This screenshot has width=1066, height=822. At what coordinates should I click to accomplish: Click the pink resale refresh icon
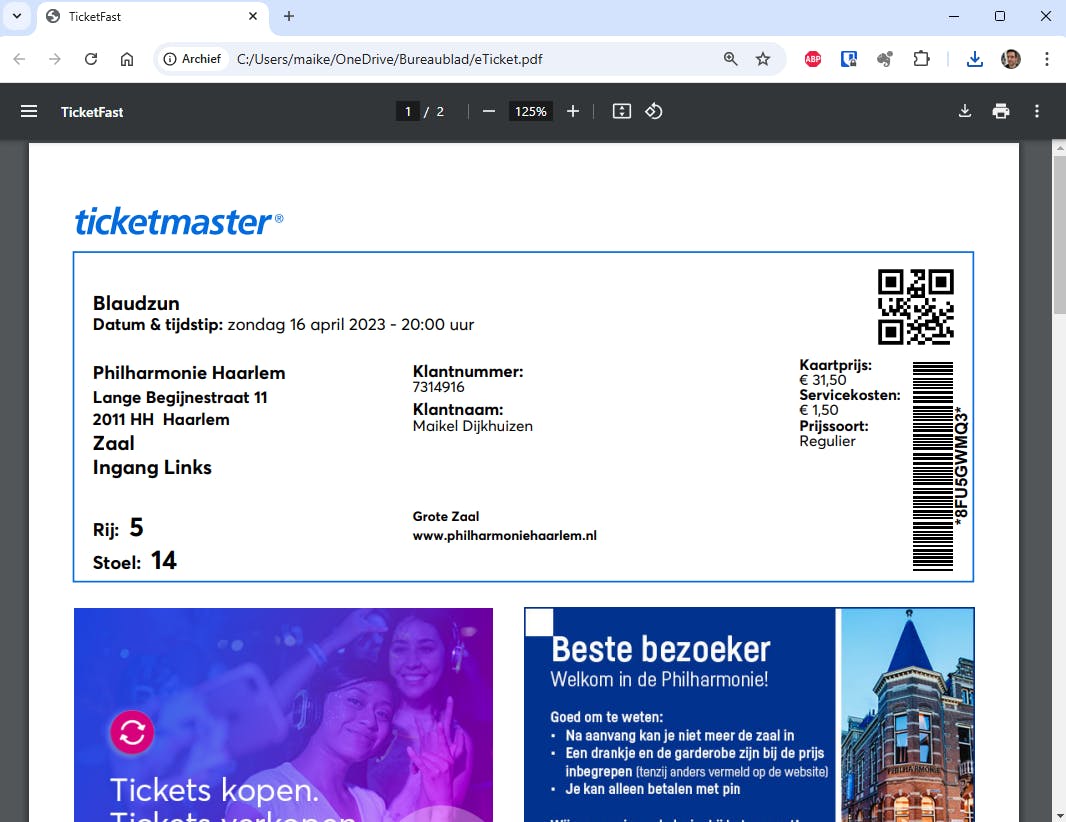point(132,732)
